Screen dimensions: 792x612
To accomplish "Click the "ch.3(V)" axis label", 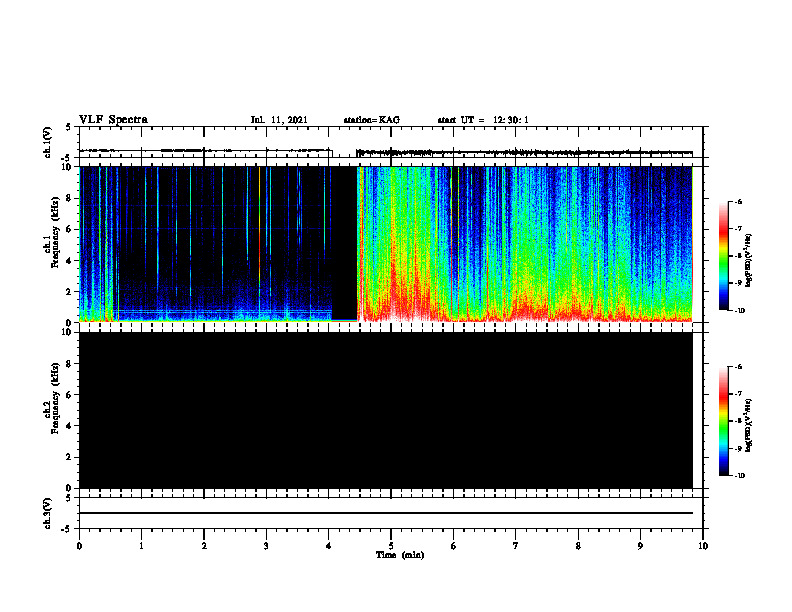I will tap(47, 514).
